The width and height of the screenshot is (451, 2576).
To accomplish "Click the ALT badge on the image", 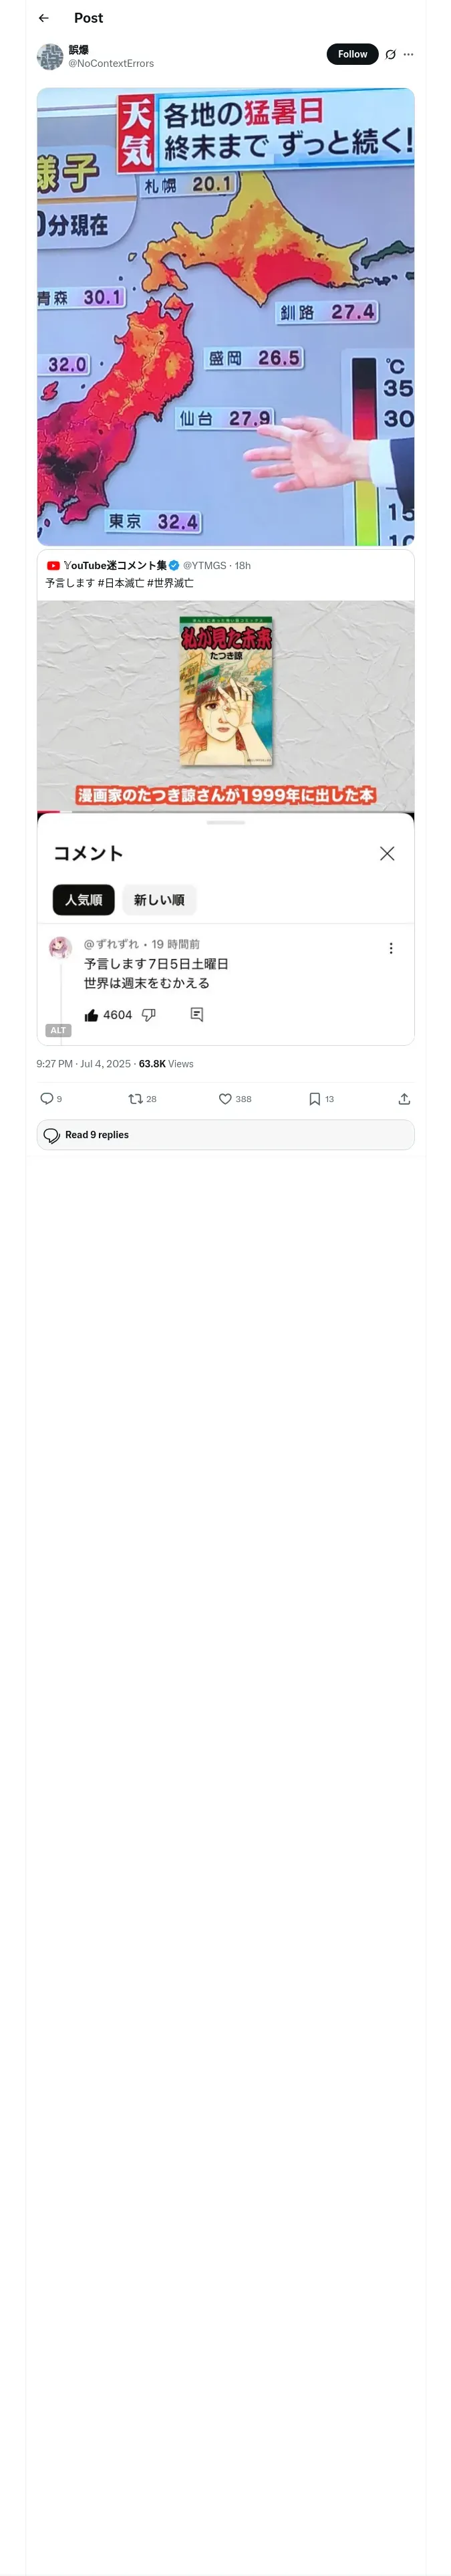I will (58, 1030).
